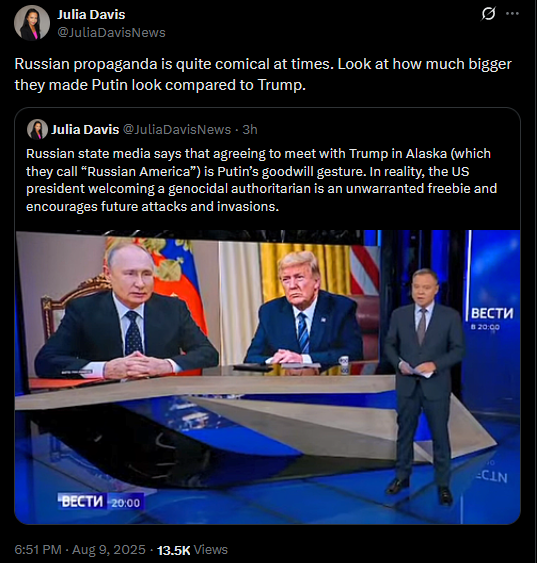Click the ВЕСТИ 20:00 watermark badge in the image
The height and width of the screenshot is (563, 537).
pos(101,502)
